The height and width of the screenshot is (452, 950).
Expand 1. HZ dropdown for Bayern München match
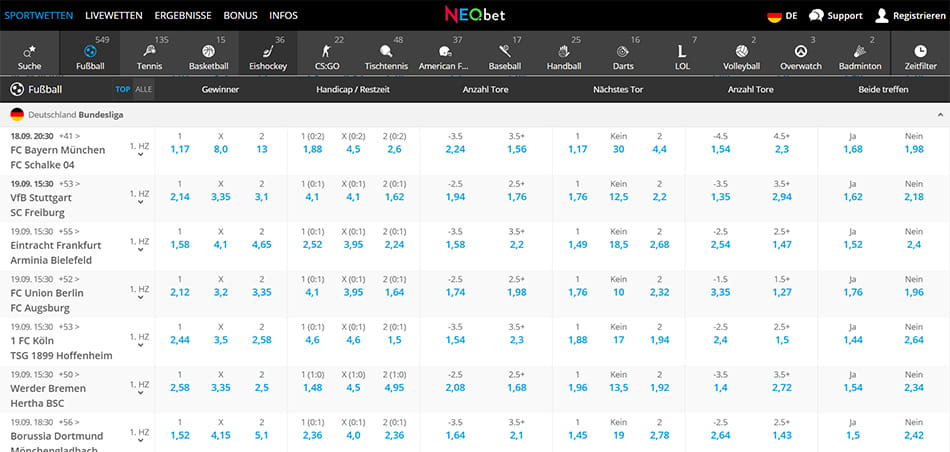140,150
